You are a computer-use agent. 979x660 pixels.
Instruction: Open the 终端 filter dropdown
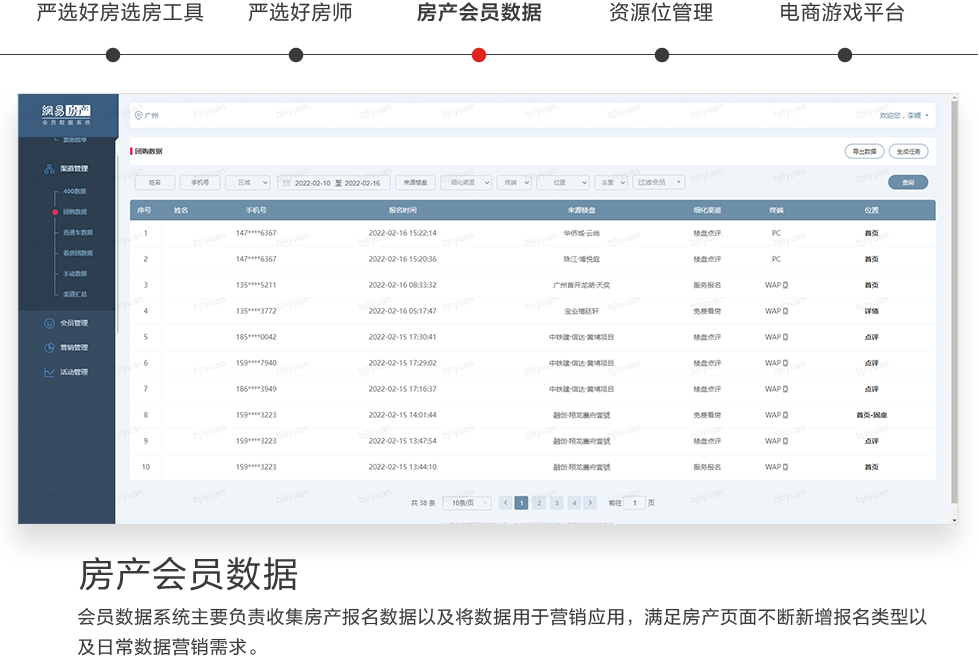click(514, 182)
